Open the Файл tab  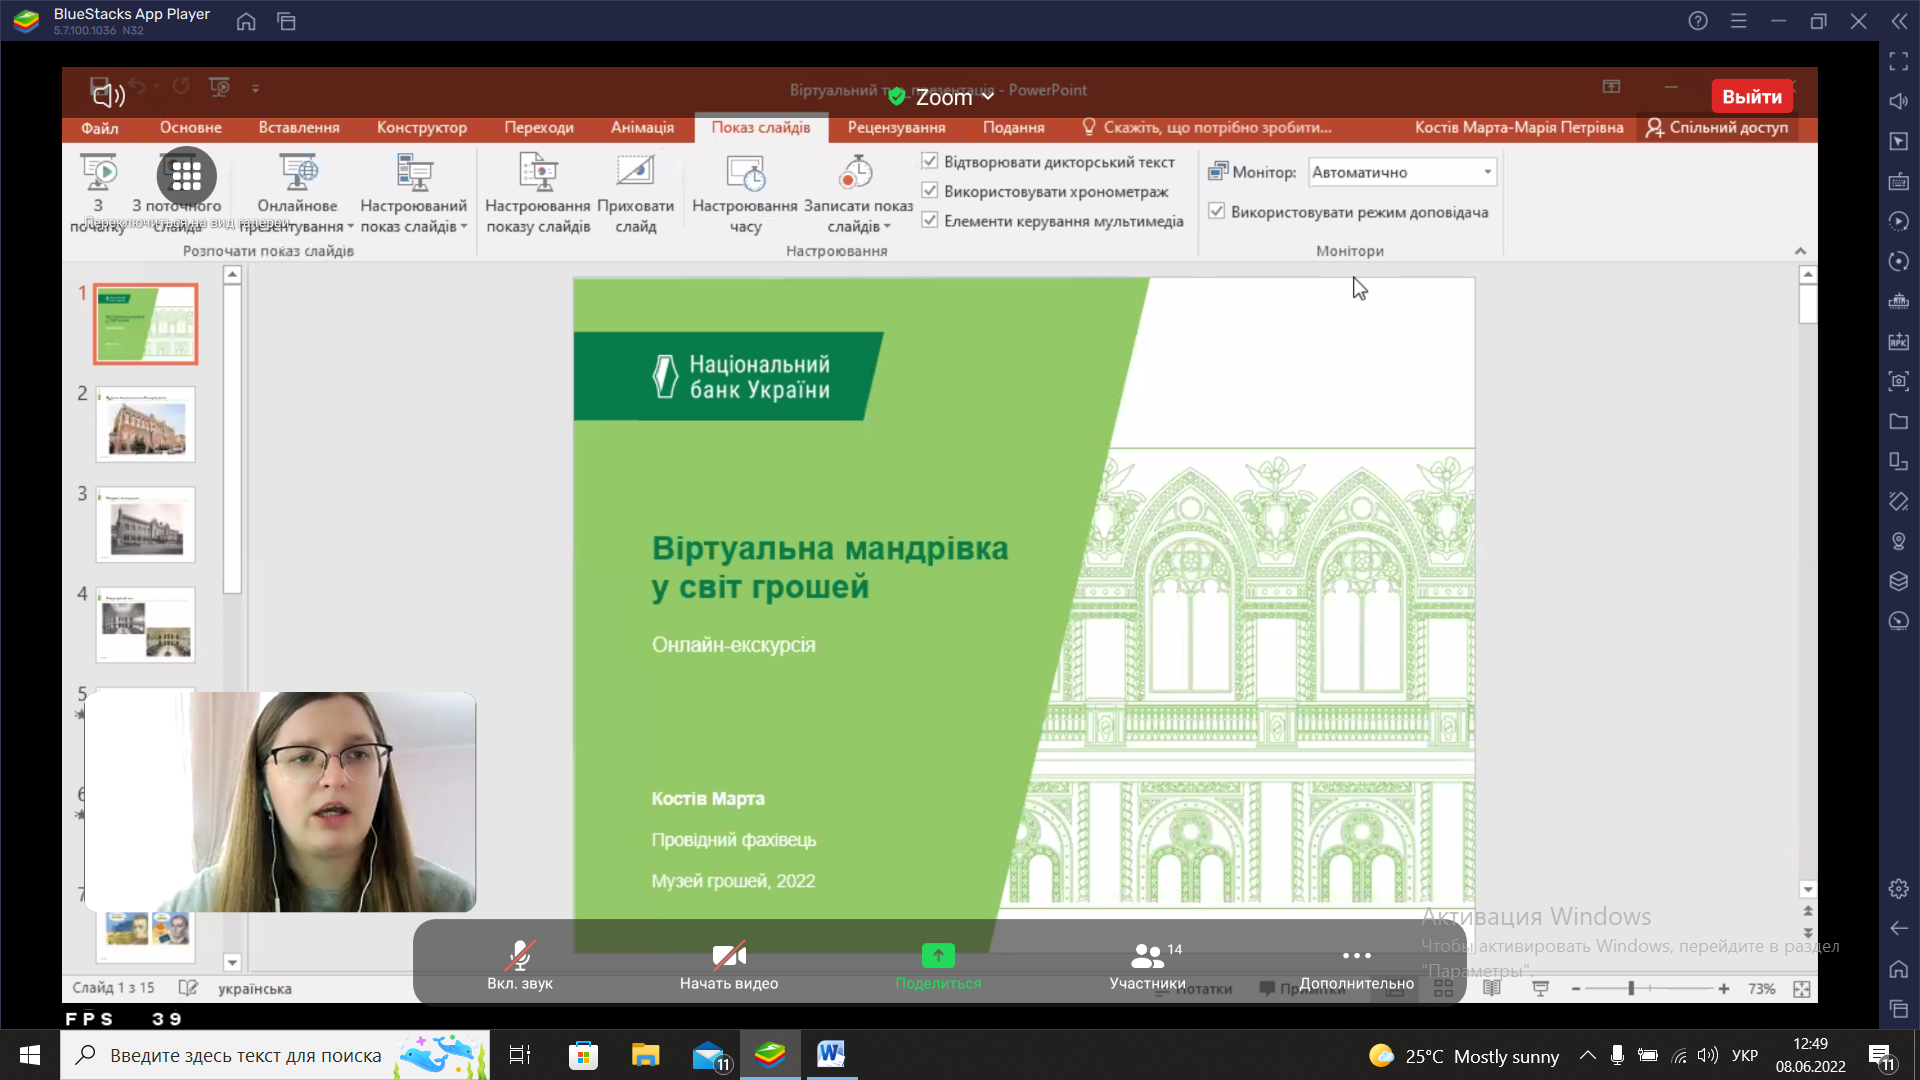pyautogui.click(x=100, y=128)
